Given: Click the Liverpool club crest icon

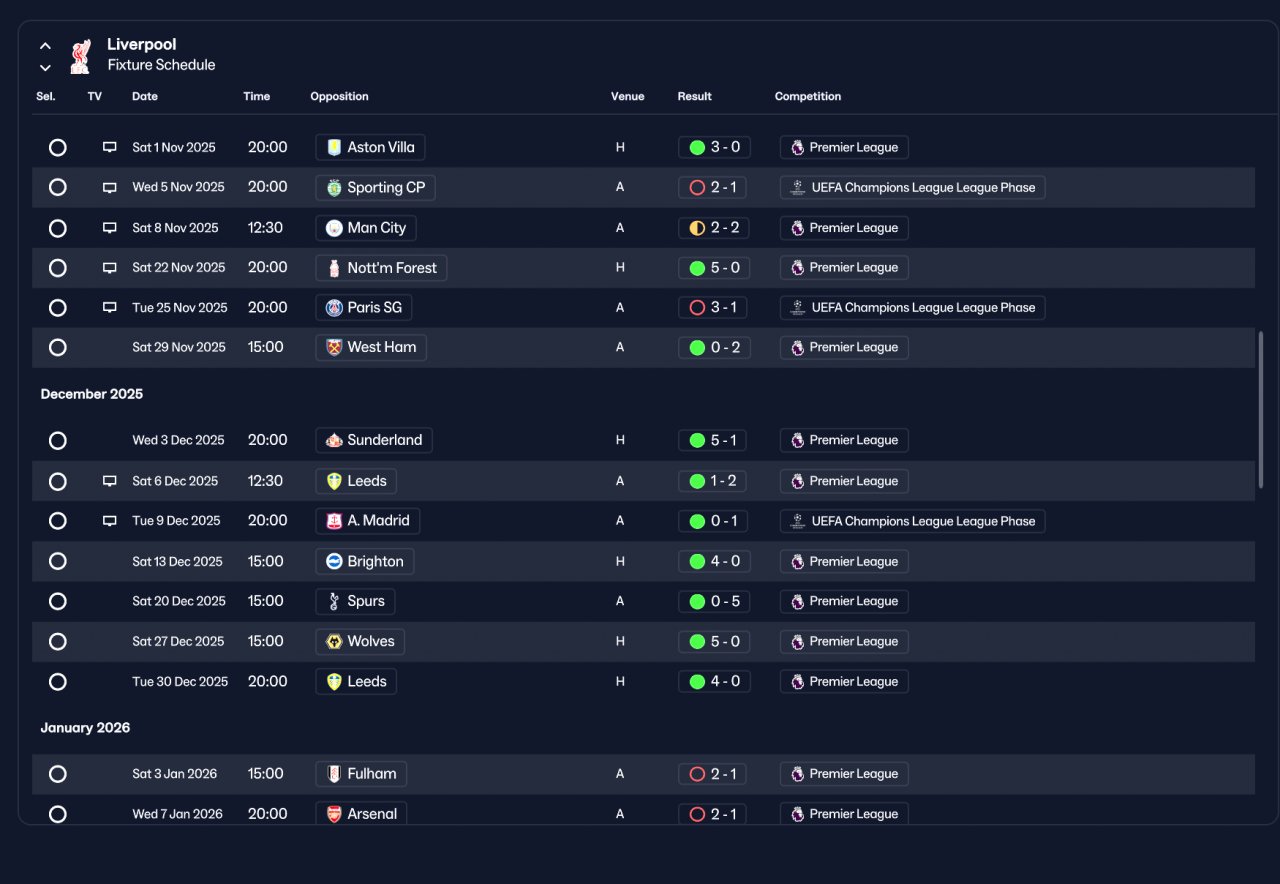Looking at the screenshot, I should pos(80,56).
